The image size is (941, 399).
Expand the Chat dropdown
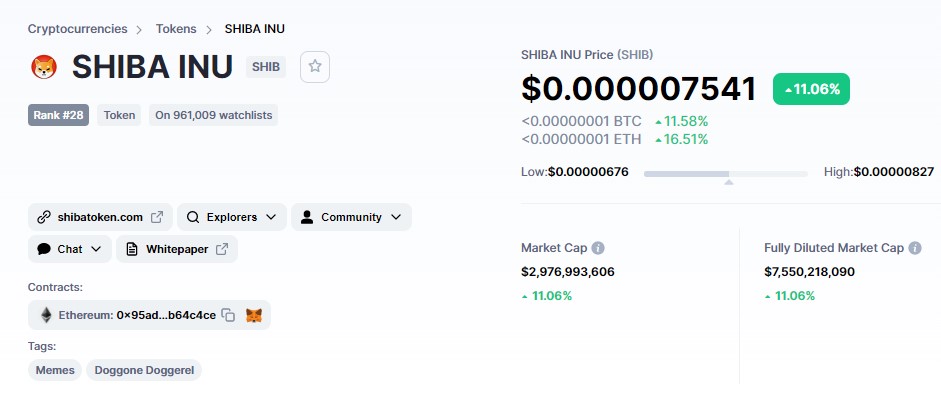[70, 249]
